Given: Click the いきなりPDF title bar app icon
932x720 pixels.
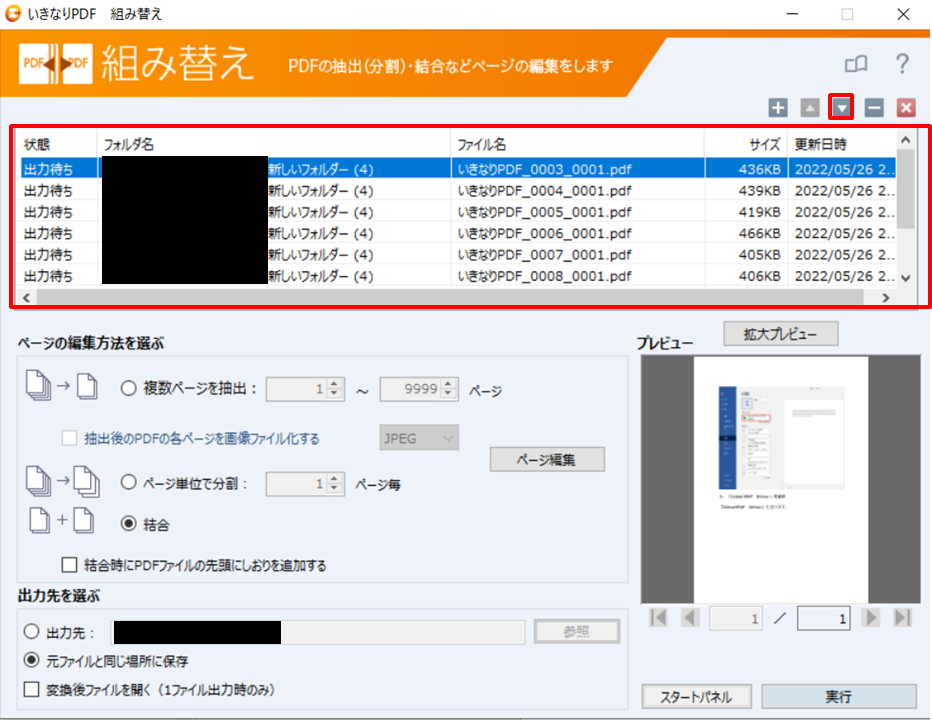Looking at the screenshot, I should pyautogui.click(x=12, y=13).
